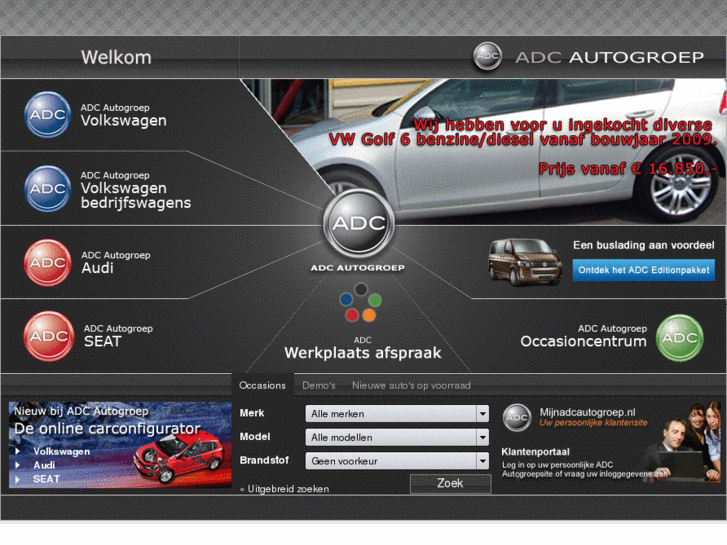Open ADC Autogroep Volkswagen link text
Screen dimensions: 727x545
pos(123,115)
